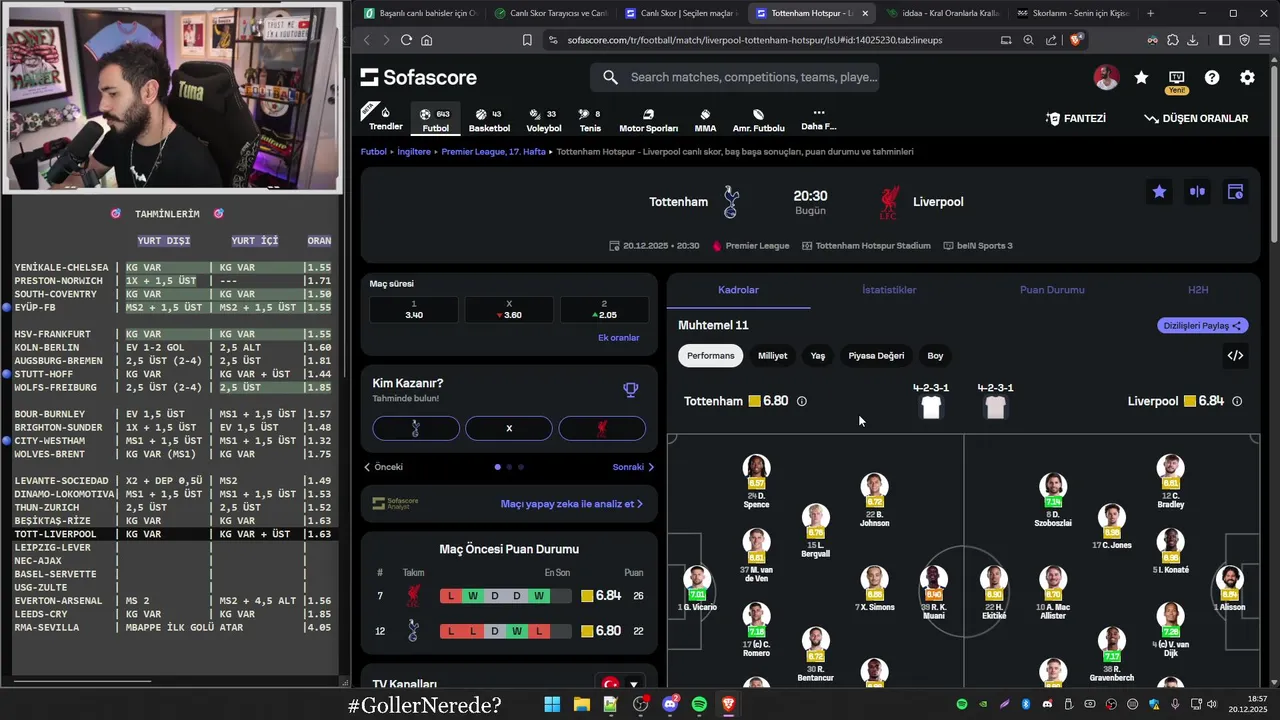The height and width of the screenshot is (720, 1280).
Task: Click Tottenham crest in match header
Action: [x=730, y=202]
